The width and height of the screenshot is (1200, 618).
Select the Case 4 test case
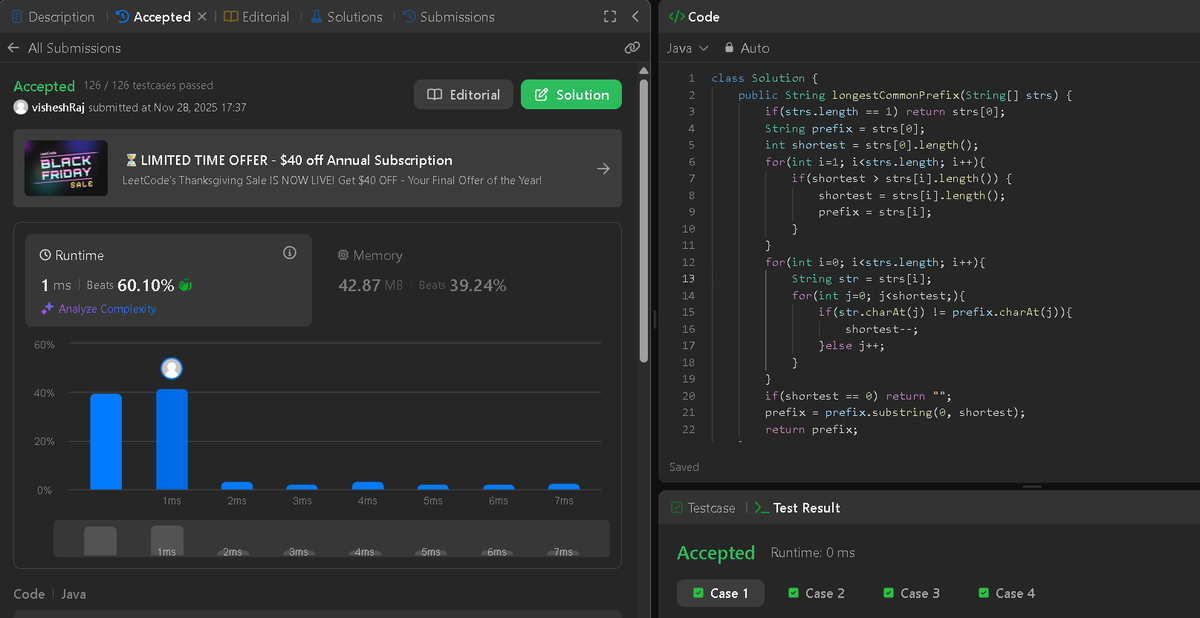pos(1006,592)
